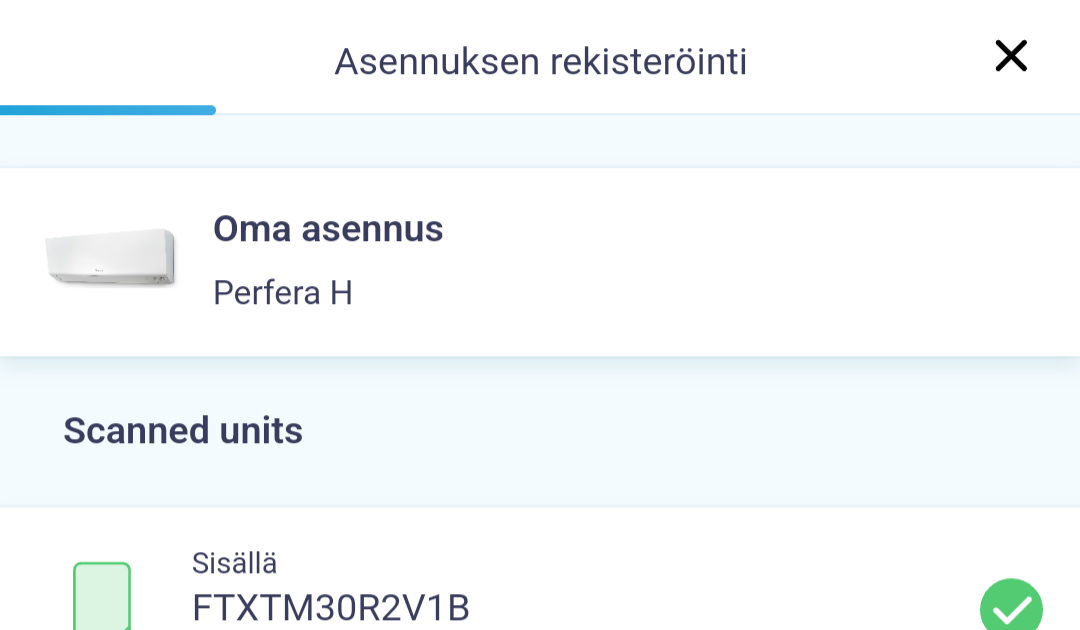Close the Asennuksen rekisteröinti screen
The image size is (1080, 630).
[1011, 56]
